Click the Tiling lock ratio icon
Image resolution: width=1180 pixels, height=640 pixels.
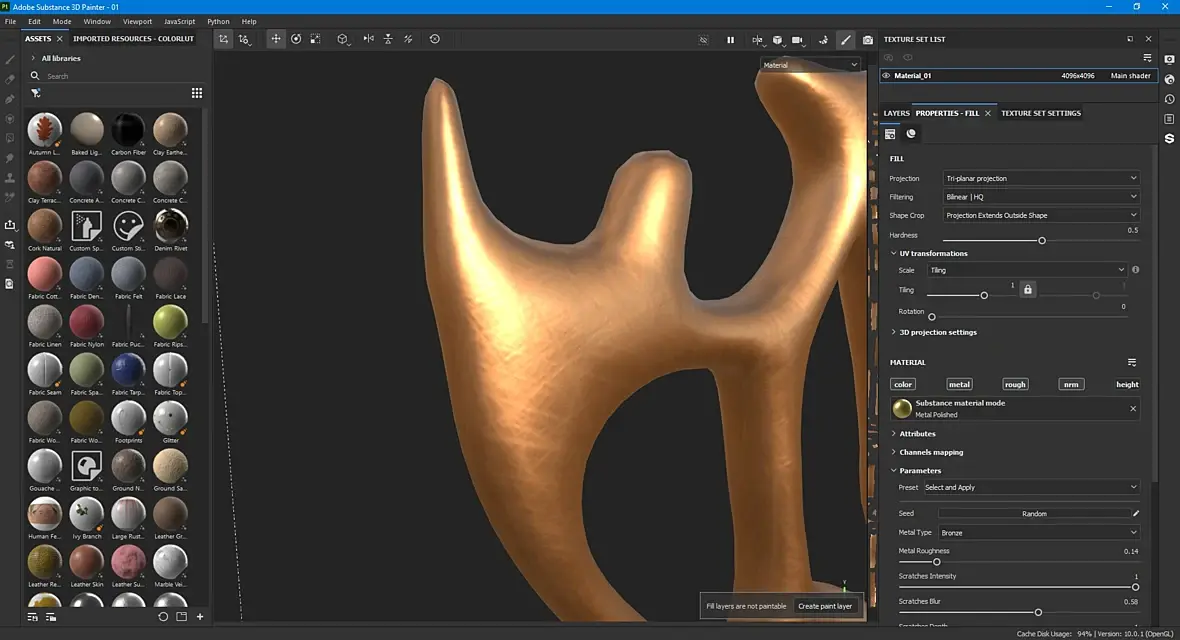pyautogui.click(x=1028, y=290)
